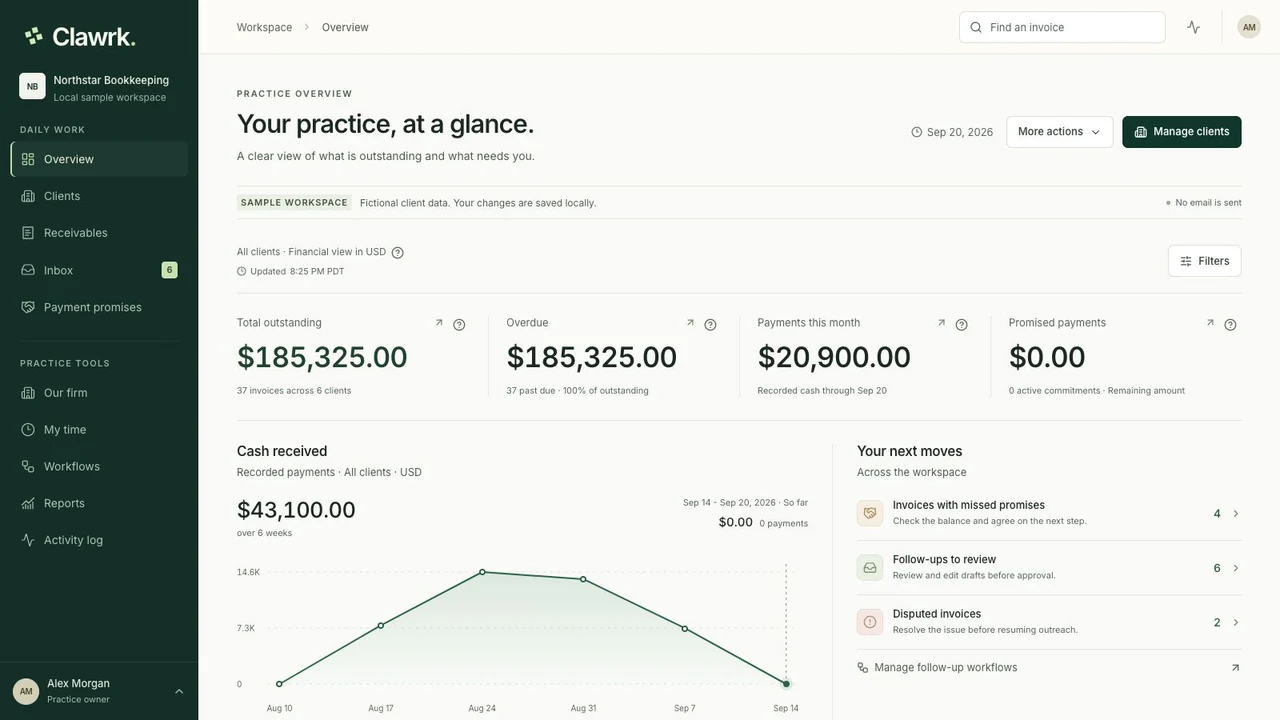This screenshot has width=1280, height=720.
Task: Open Disputed invoices chevron
Action: 1236,622
